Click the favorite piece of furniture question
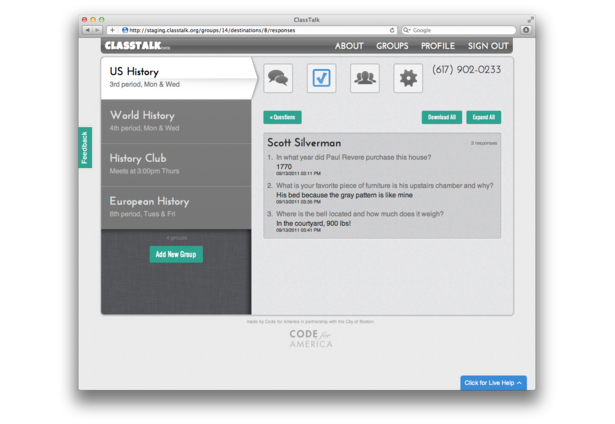This screenshot has width=615, height=424. pos(384,186)
